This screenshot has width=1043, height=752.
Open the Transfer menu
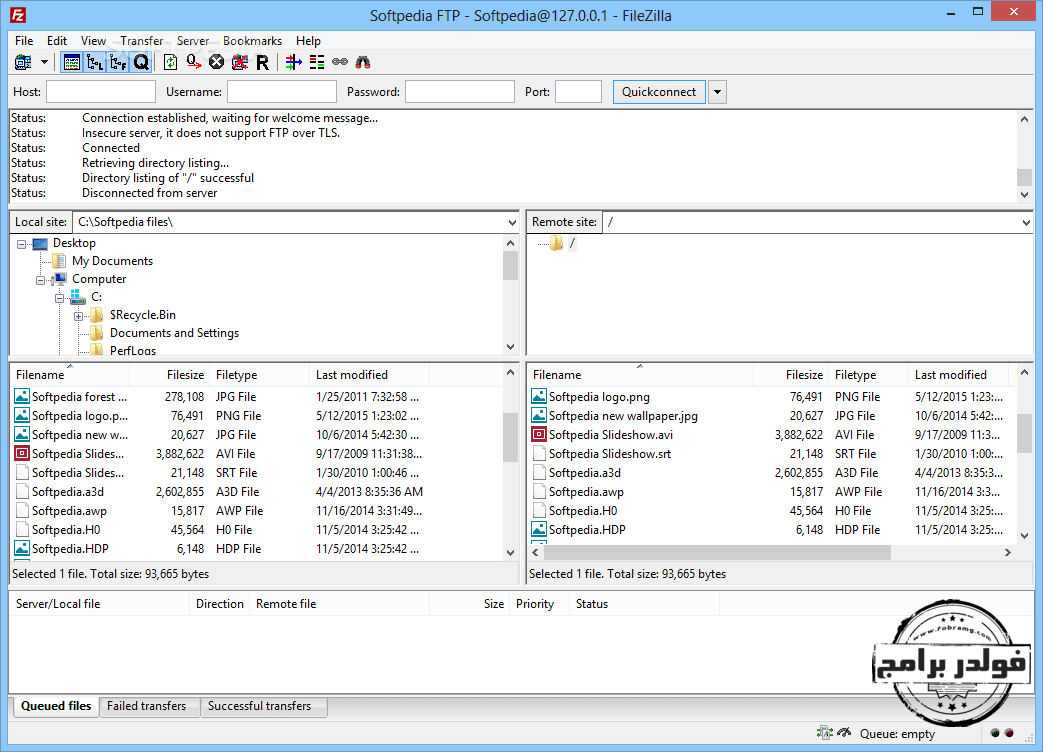click(141, 41)
